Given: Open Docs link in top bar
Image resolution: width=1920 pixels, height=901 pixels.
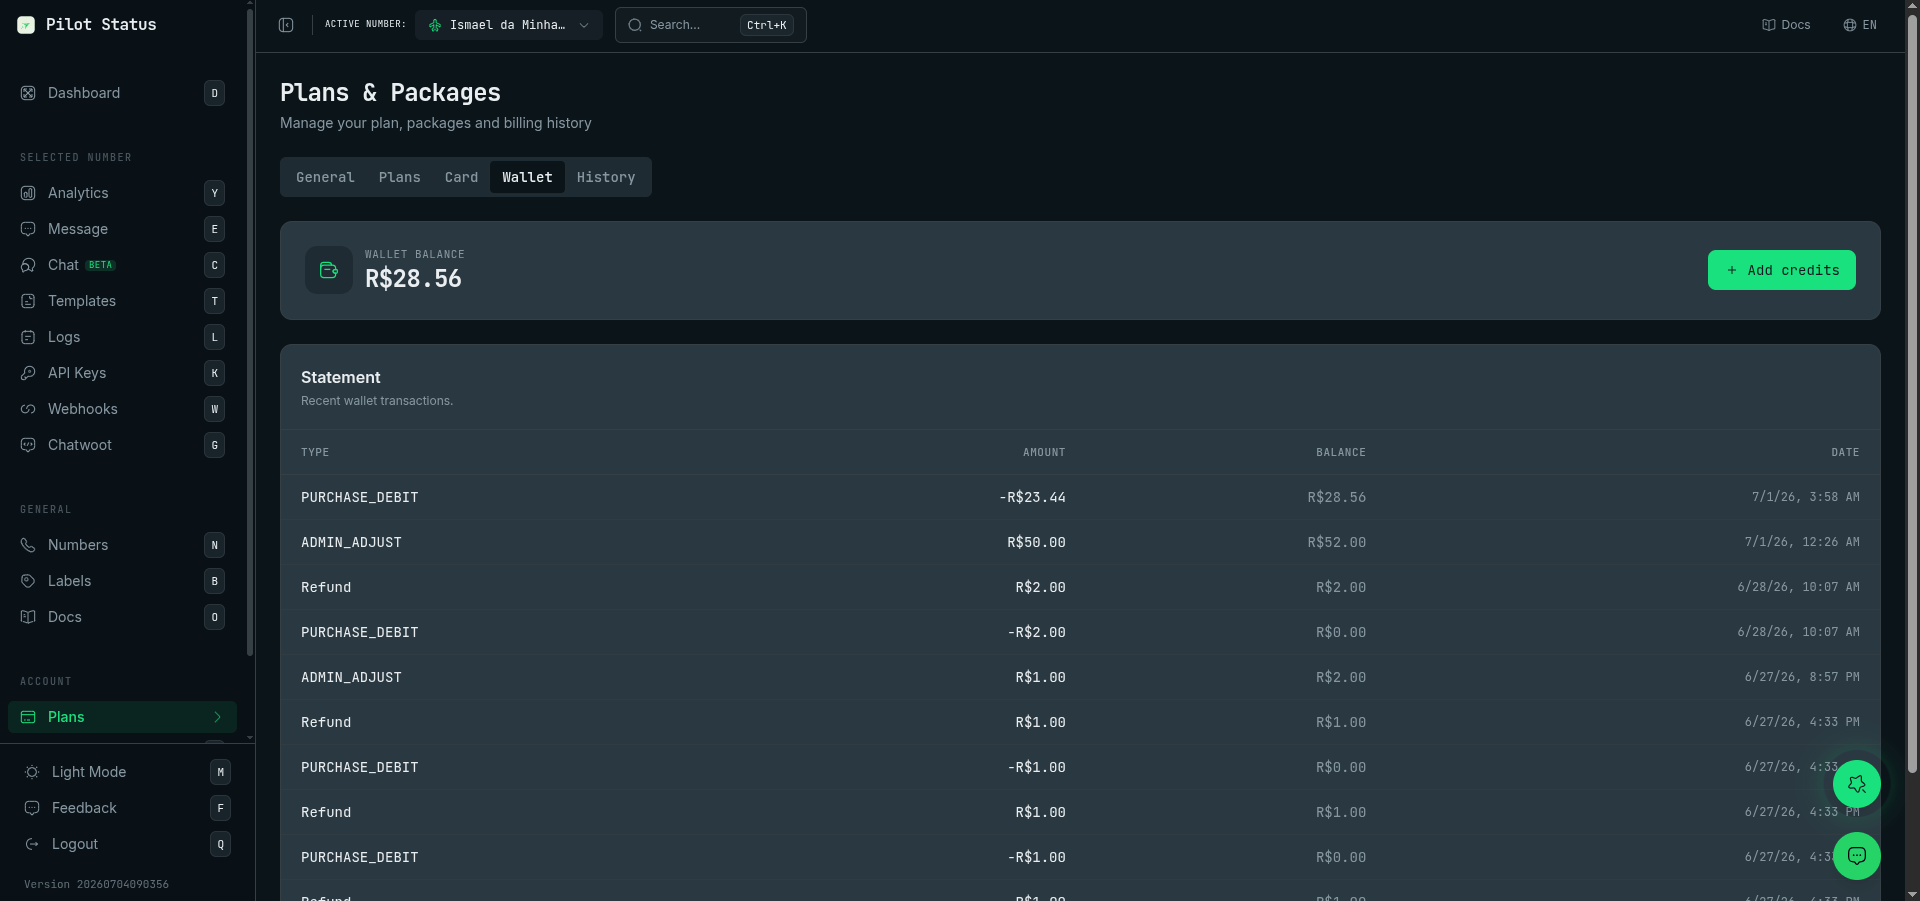Looking at the screenshot, I should pos(1786,25).
